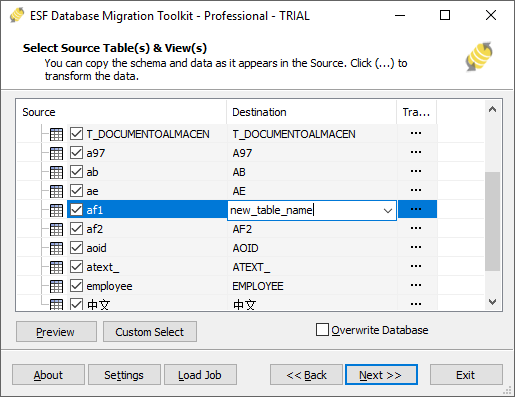Click the scrollbar down arrow

492,302
